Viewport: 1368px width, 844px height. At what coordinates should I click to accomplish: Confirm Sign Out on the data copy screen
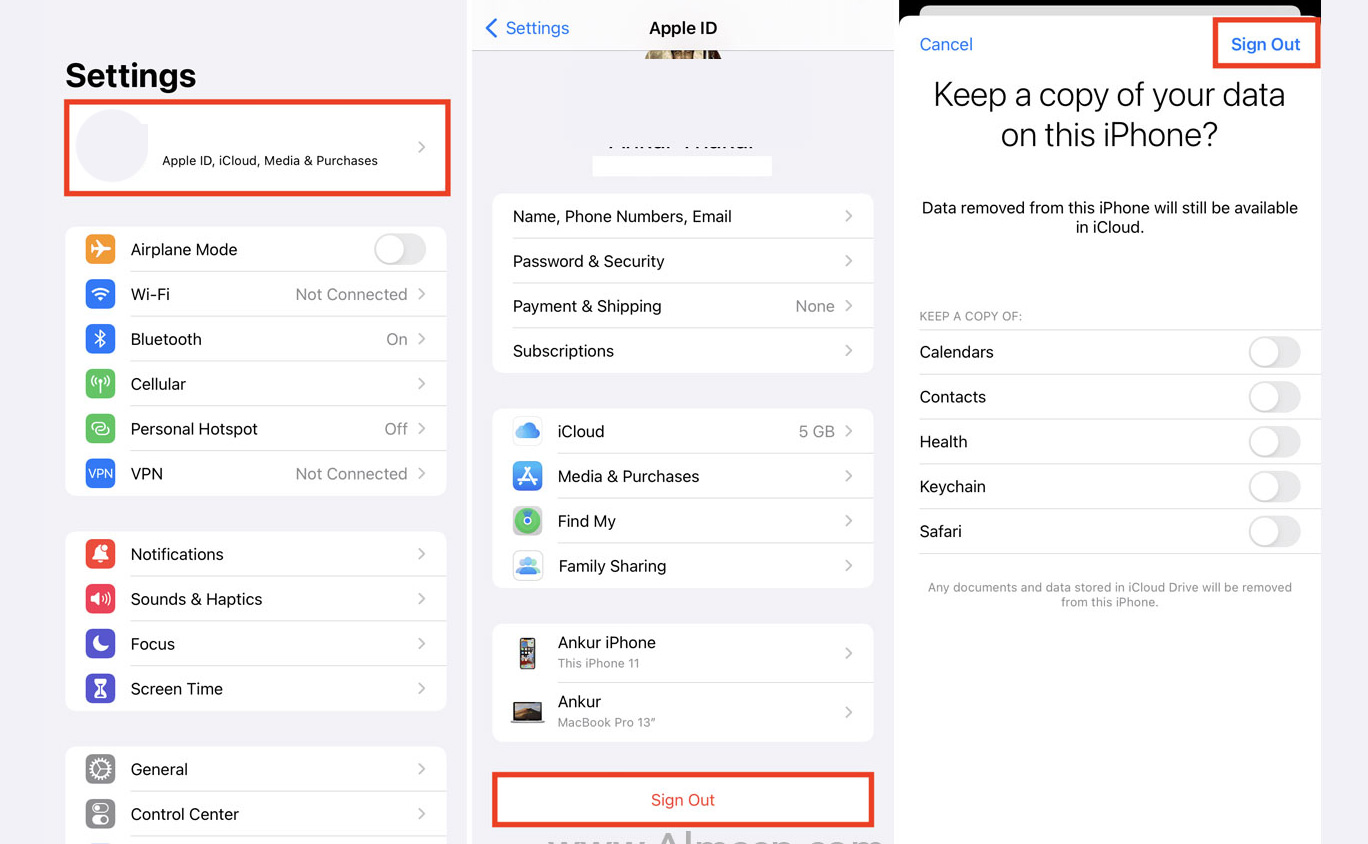pos(1265,44)
